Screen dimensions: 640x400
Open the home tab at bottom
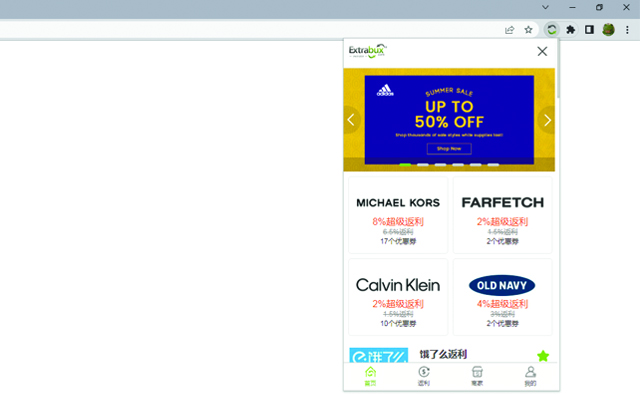pyautogui.click(x=370, y=376)
